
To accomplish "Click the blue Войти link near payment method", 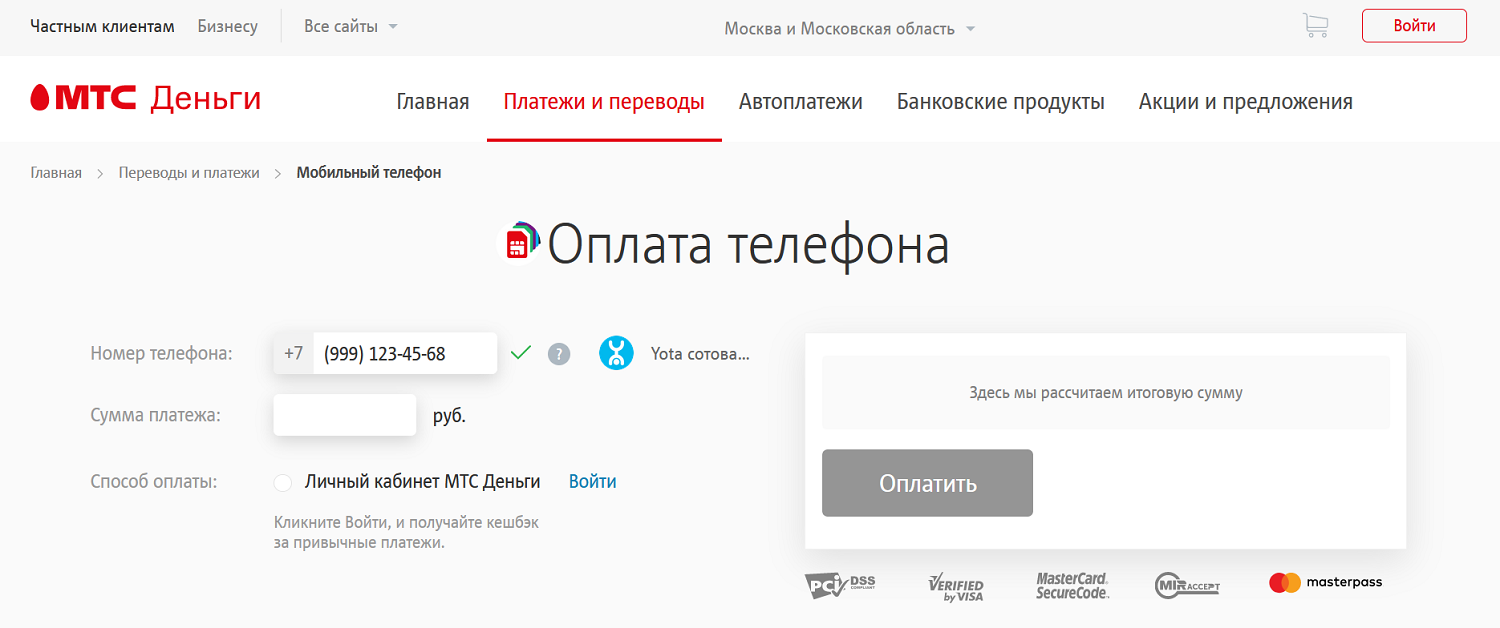I will click(593, 481).
